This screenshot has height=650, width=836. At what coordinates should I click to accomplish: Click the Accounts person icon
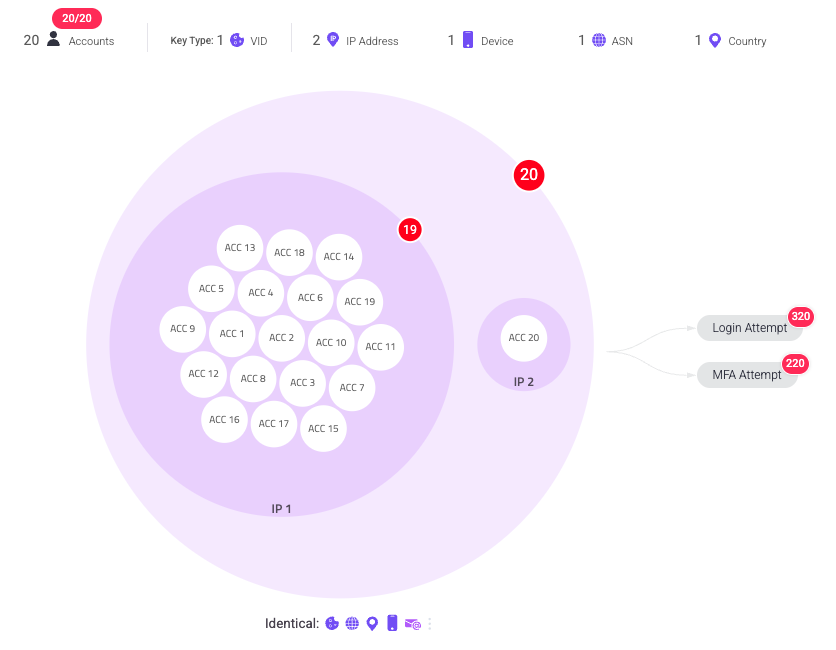point(54,40)
